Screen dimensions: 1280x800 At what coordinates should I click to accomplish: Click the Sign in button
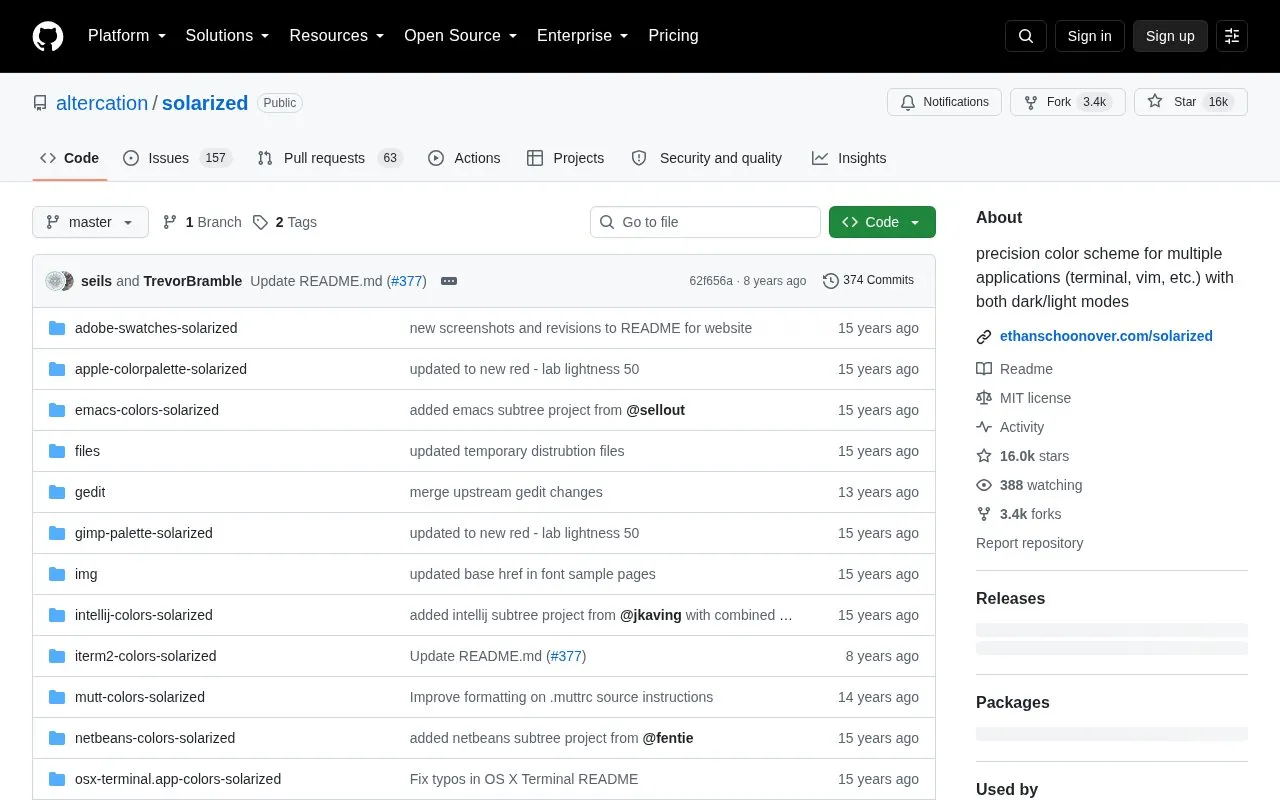tap(1089, 36)
